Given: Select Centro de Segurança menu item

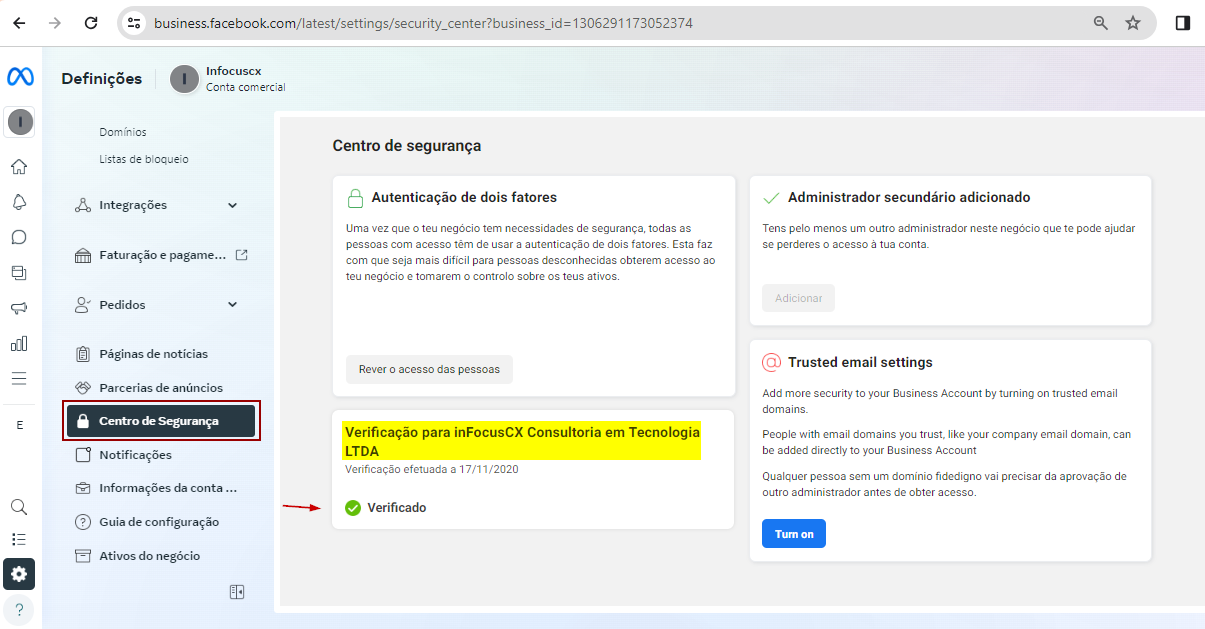Looking at the screenshot, I should [x=160, y=421].
